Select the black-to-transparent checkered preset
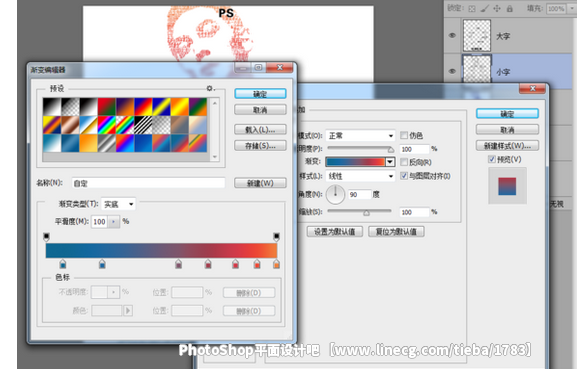587x369 pixels. 70,107
